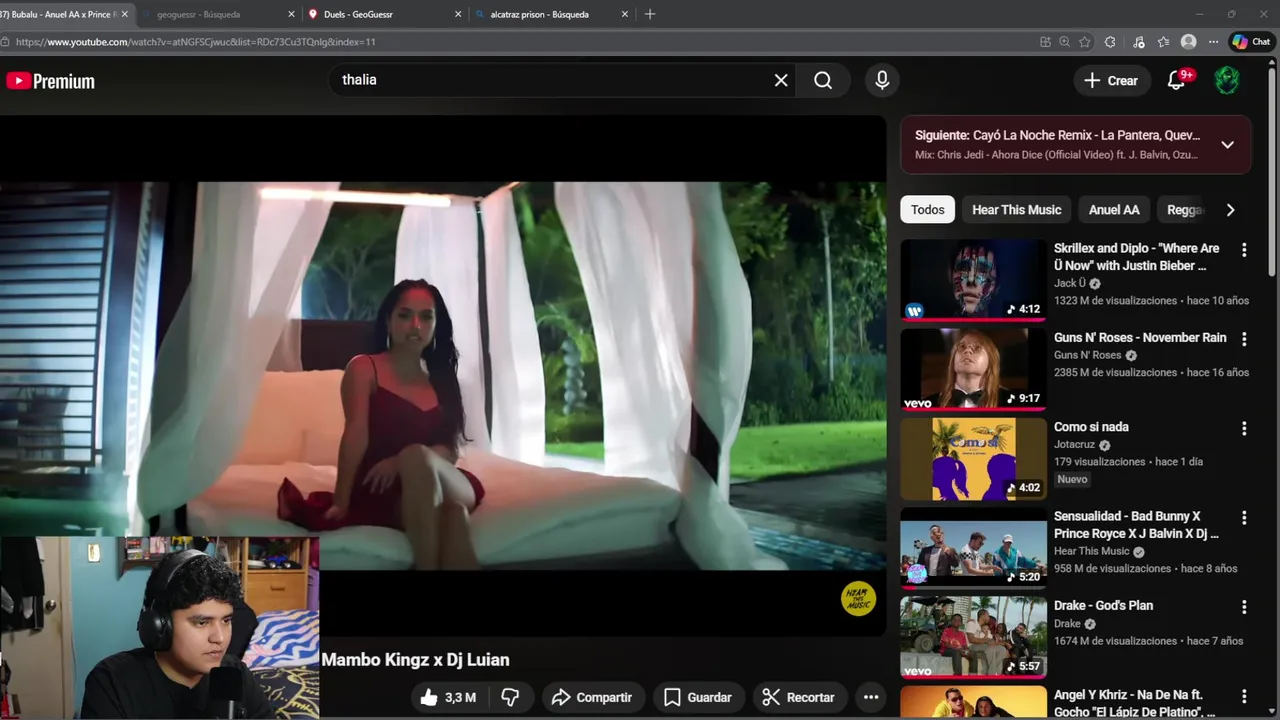
Task: Open YouTube notifications bell
Action: (1177, 81)
